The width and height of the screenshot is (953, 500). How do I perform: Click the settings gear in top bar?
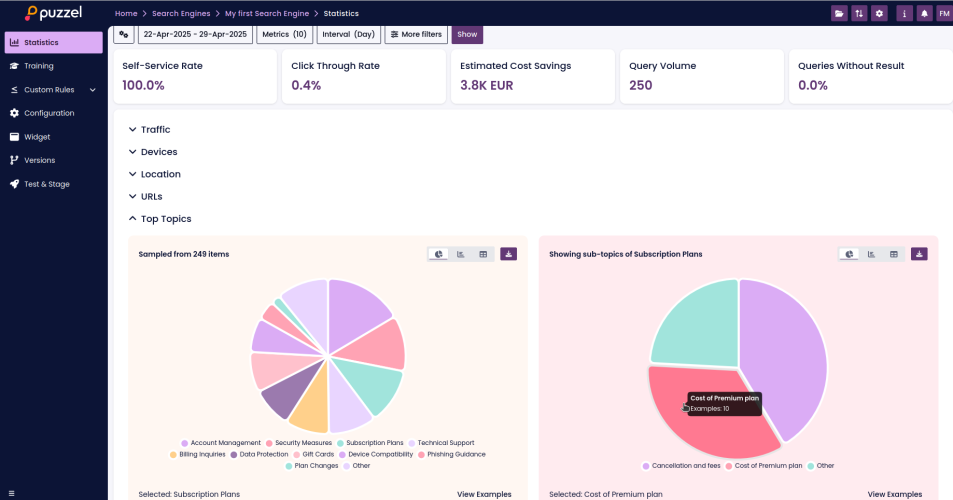[879, 13]
